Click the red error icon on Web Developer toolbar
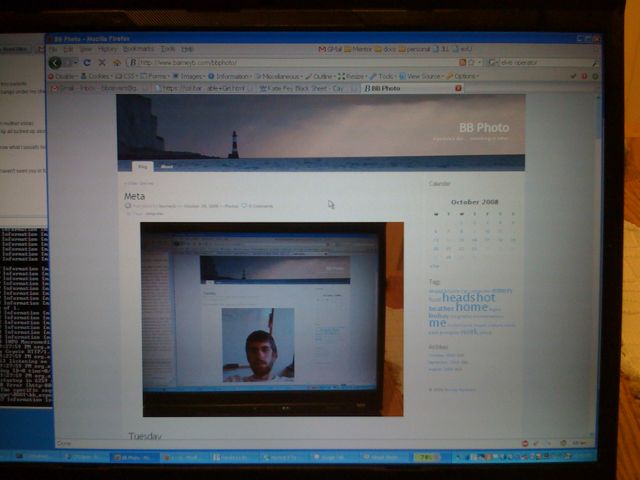The width and height of the screenshot is (640, 480). pos(584,76)
